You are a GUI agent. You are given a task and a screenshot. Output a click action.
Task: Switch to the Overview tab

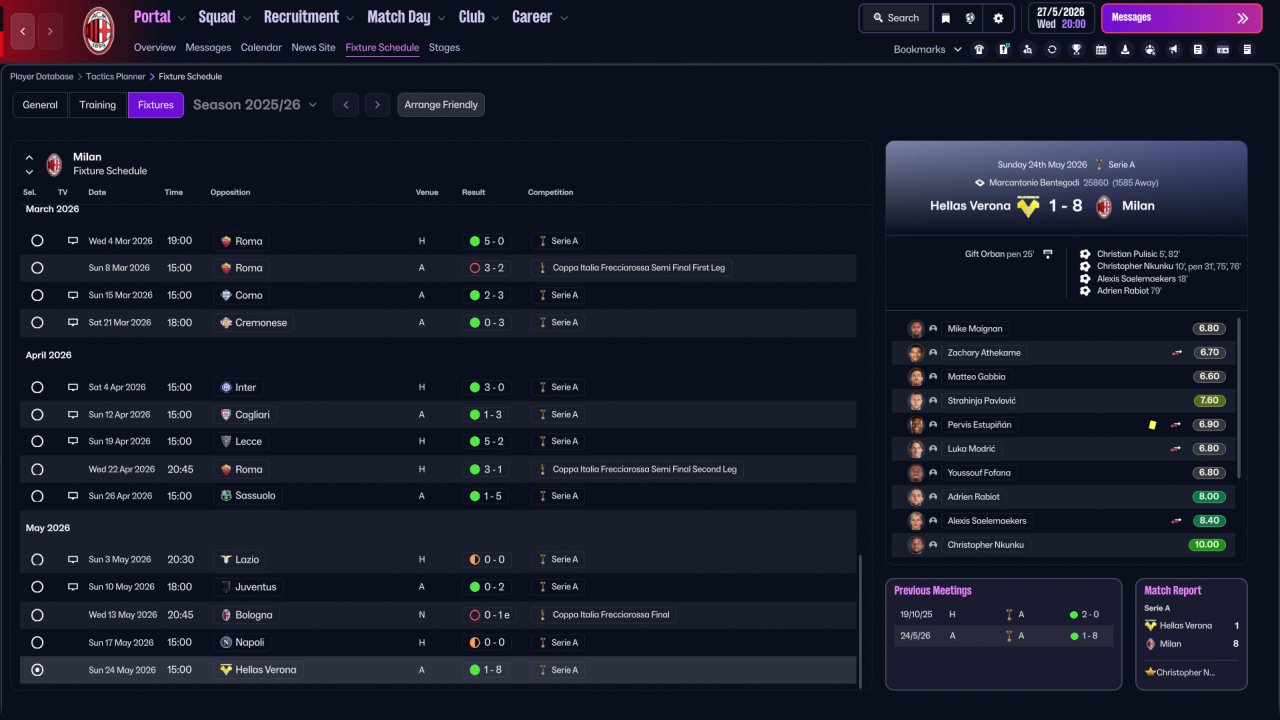(155, 48)
